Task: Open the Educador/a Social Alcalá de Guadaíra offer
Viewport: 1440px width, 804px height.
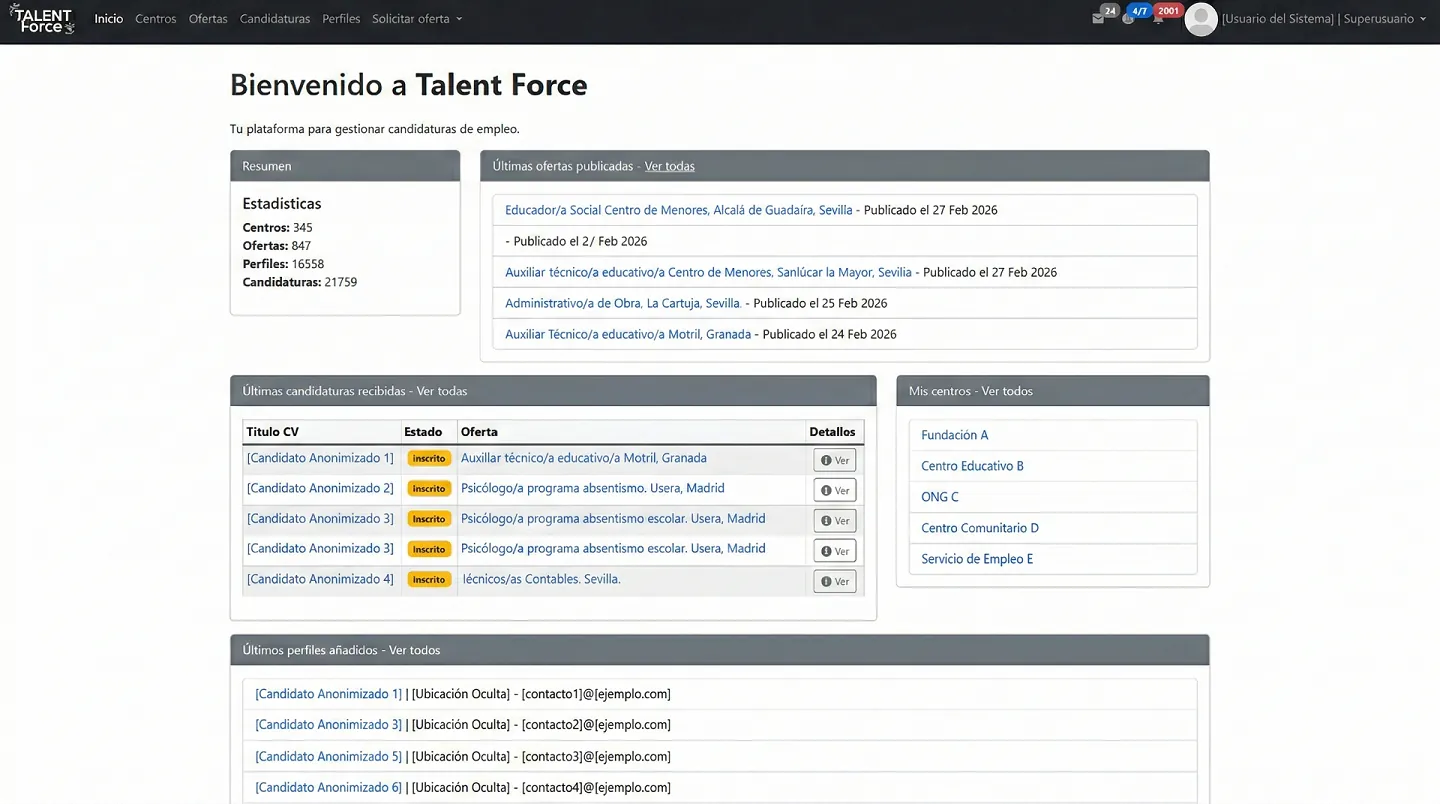Action: (x=679, y=210)
